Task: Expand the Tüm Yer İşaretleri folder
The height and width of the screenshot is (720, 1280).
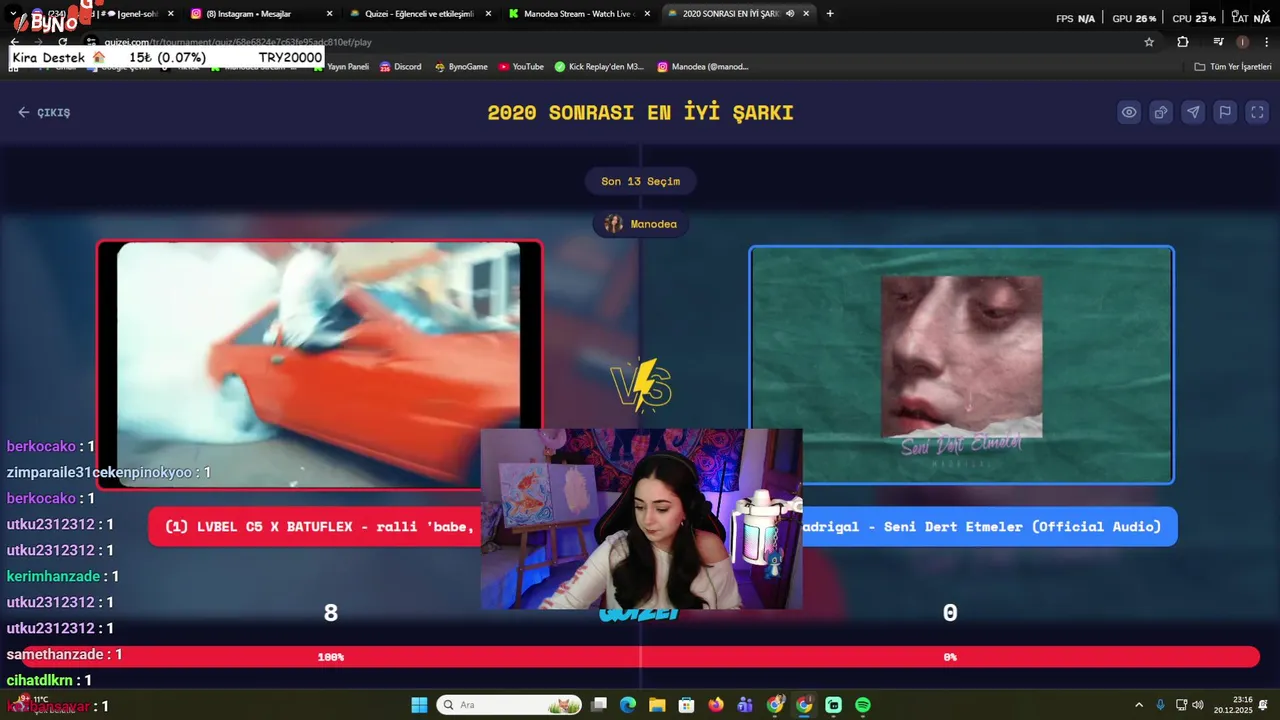Action: tap(1233, 67)
